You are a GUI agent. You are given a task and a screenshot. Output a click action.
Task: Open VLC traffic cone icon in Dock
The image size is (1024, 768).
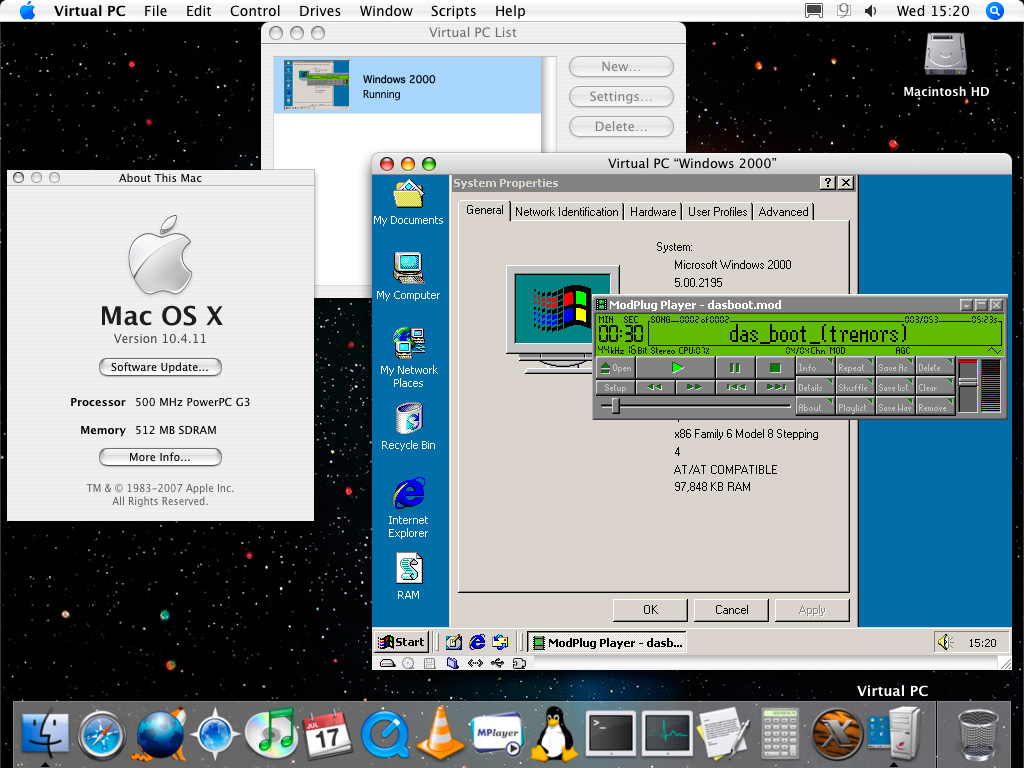tap(440, 734)
